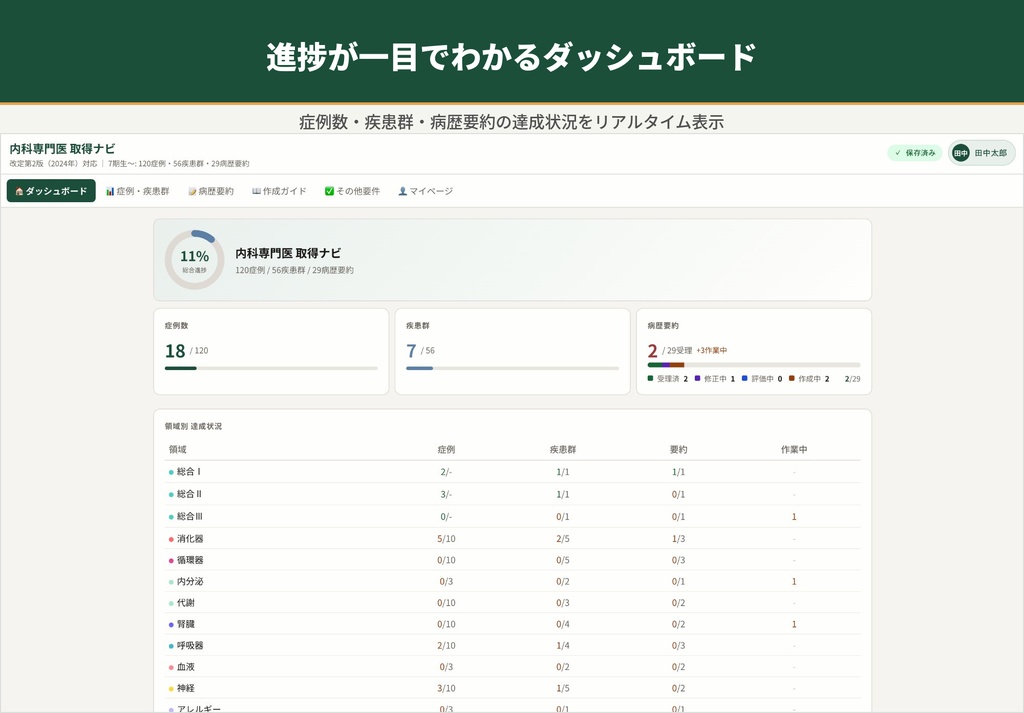This screenshot has width=1024, height=713.
Task: Click the memo icon beside 病歴要約
Action: (192, 191)
